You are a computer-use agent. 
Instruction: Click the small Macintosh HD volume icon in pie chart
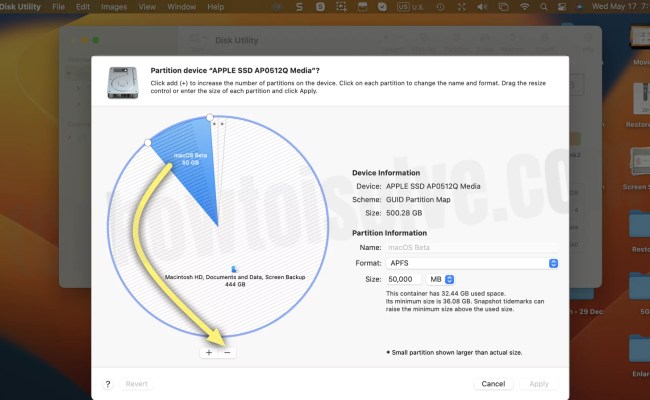pos(234,269)
